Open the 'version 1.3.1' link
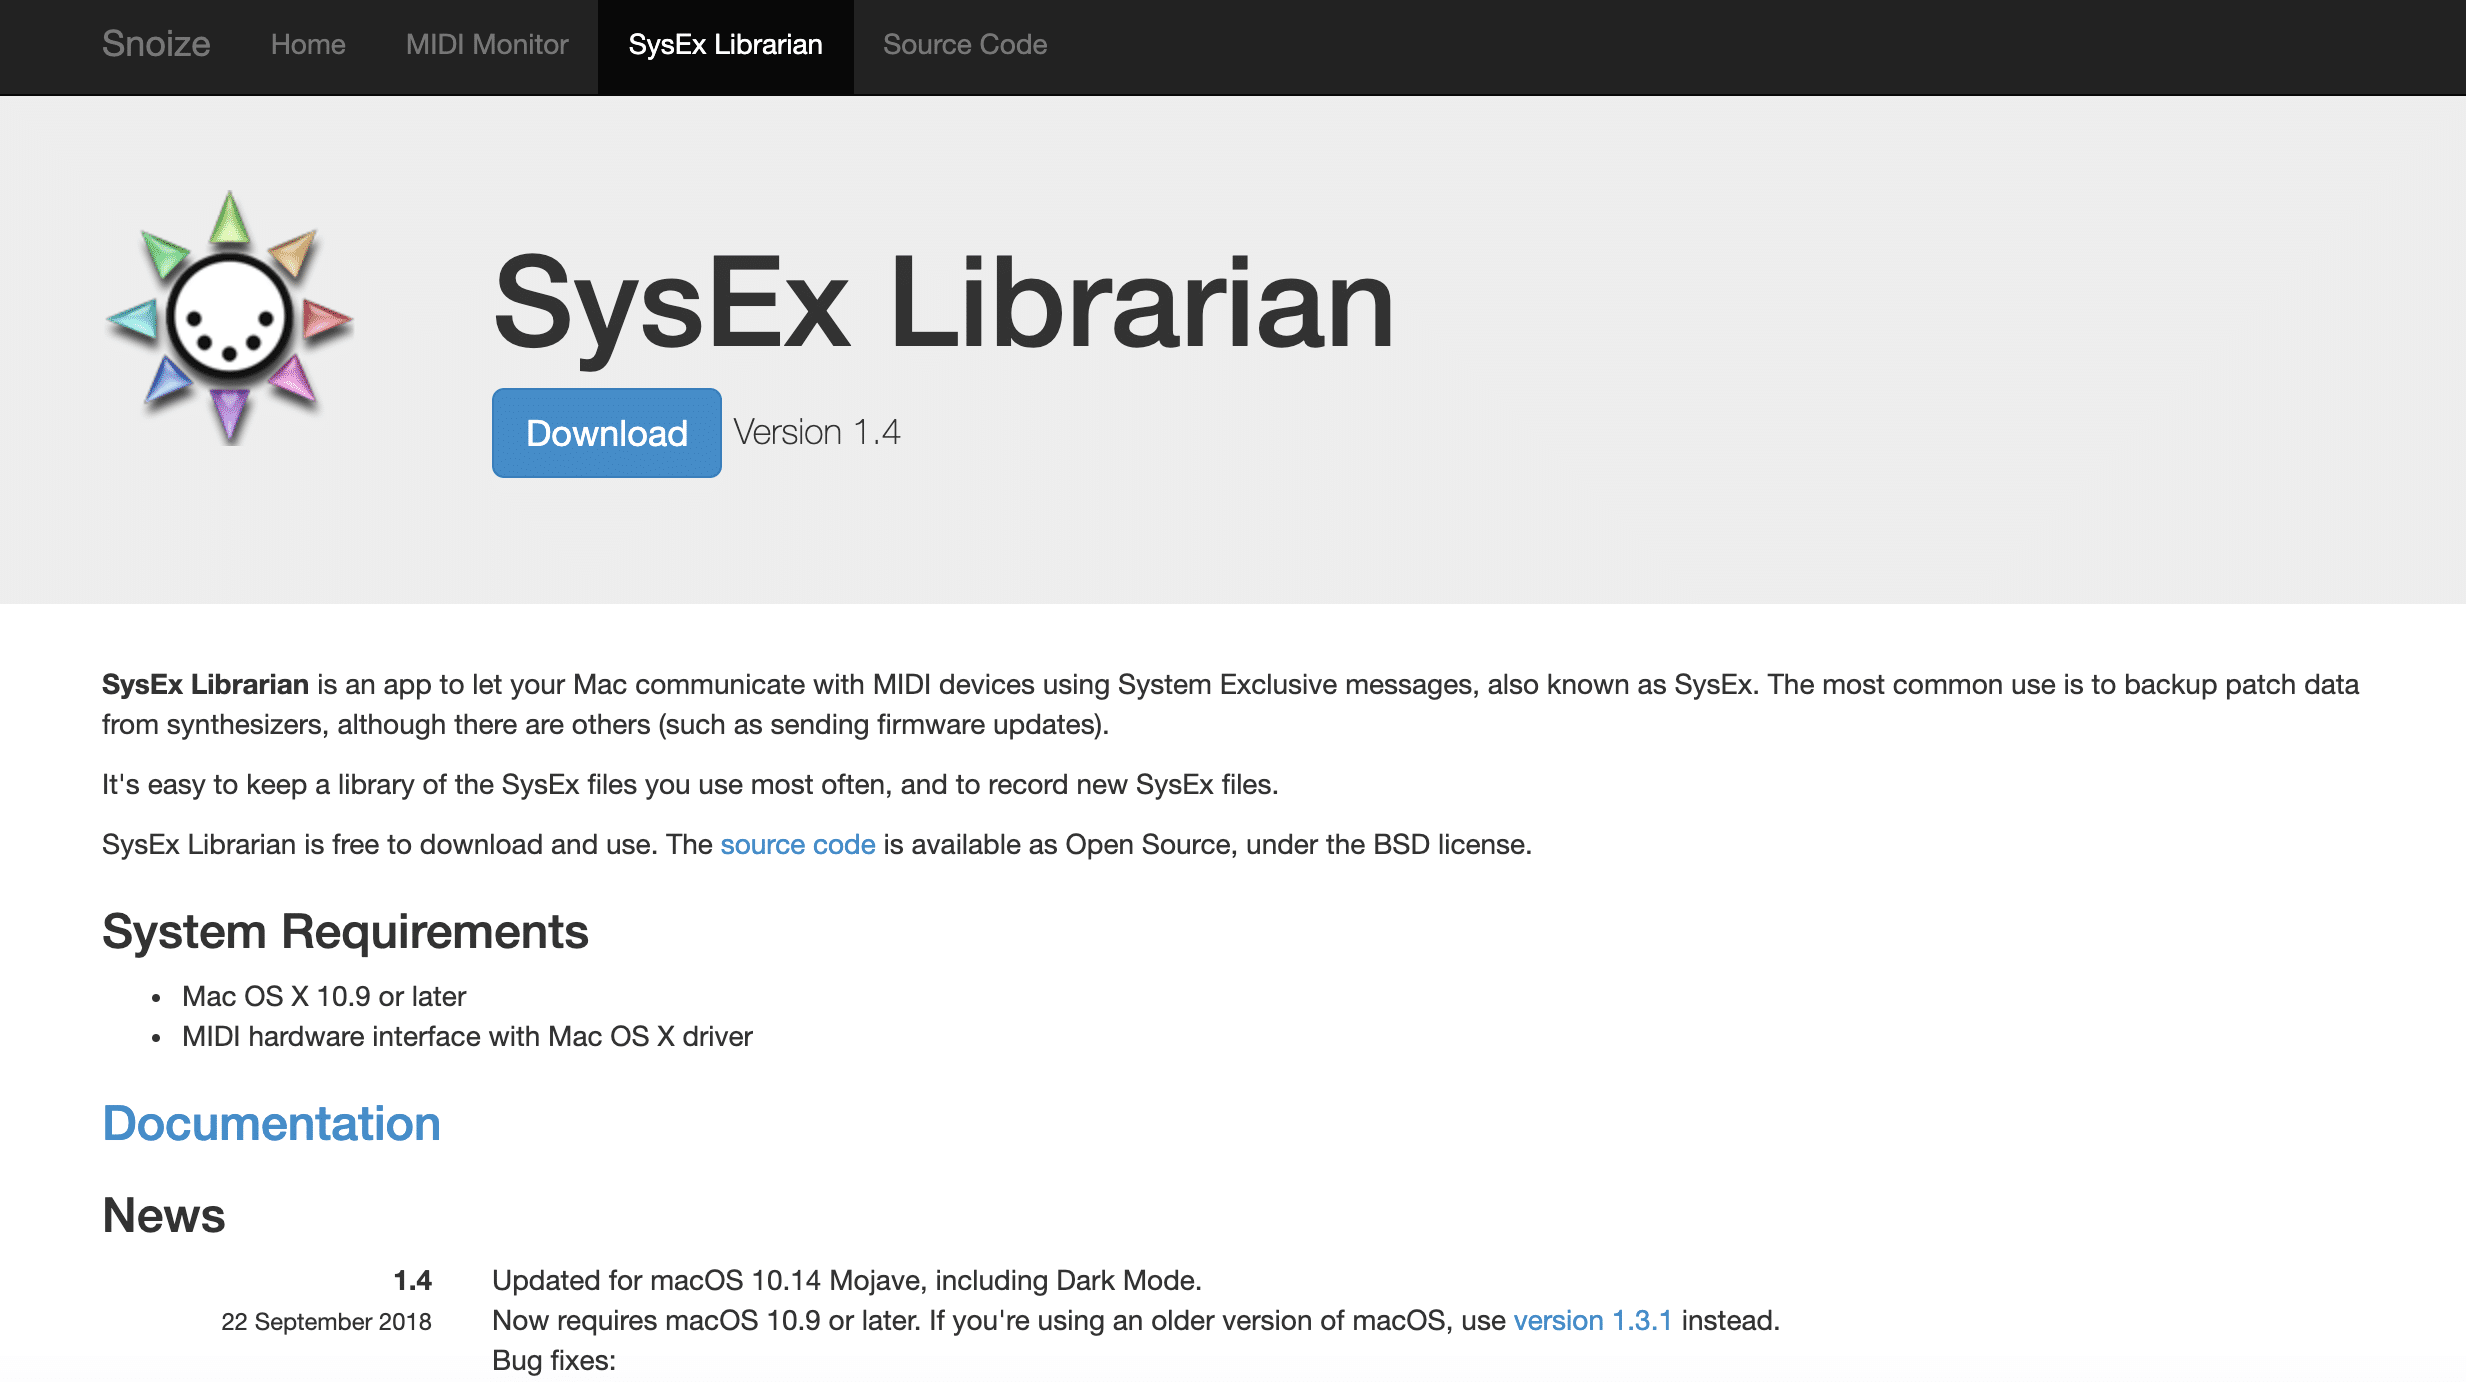The width and height of the screenshot is (2466, 1382). click(1593, 1321)
